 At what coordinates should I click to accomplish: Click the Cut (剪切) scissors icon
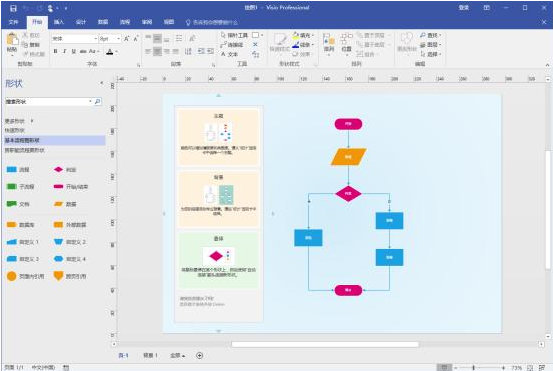coord(25,35)
